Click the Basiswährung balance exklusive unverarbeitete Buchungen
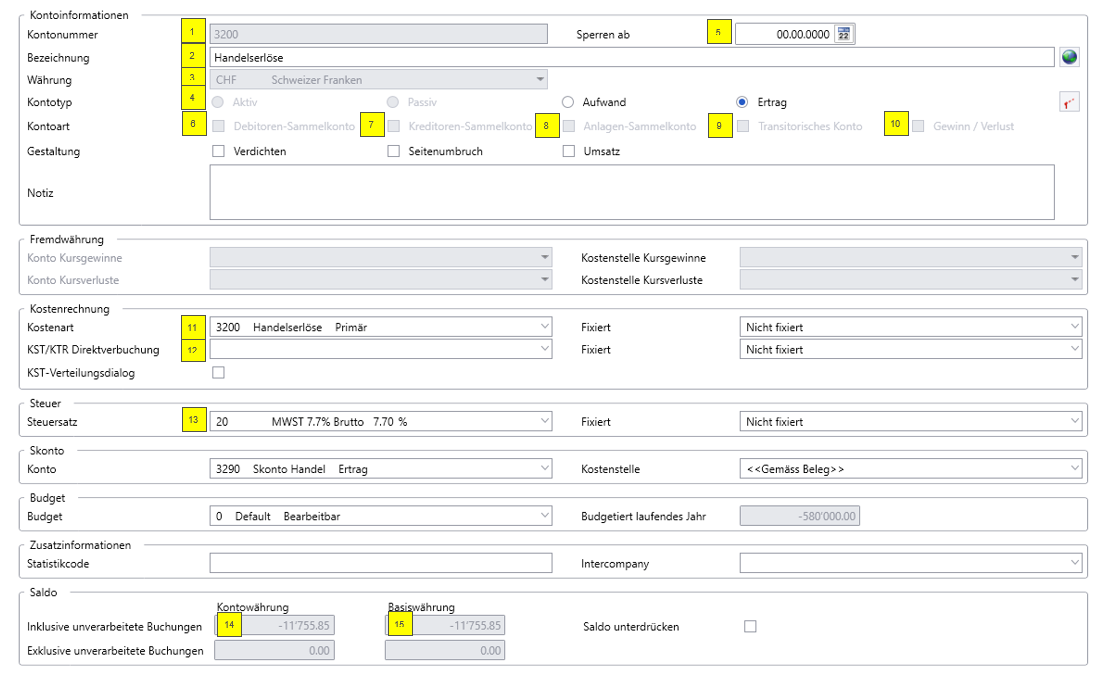 (x=445, y=650)
